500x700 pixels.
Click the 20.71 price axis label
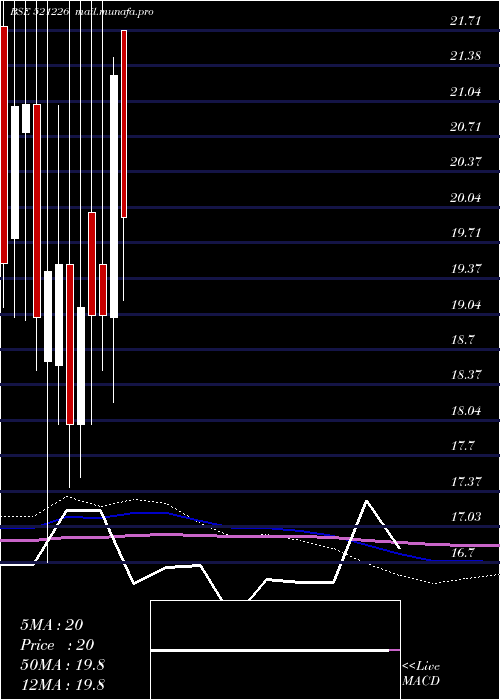[466, 127]
